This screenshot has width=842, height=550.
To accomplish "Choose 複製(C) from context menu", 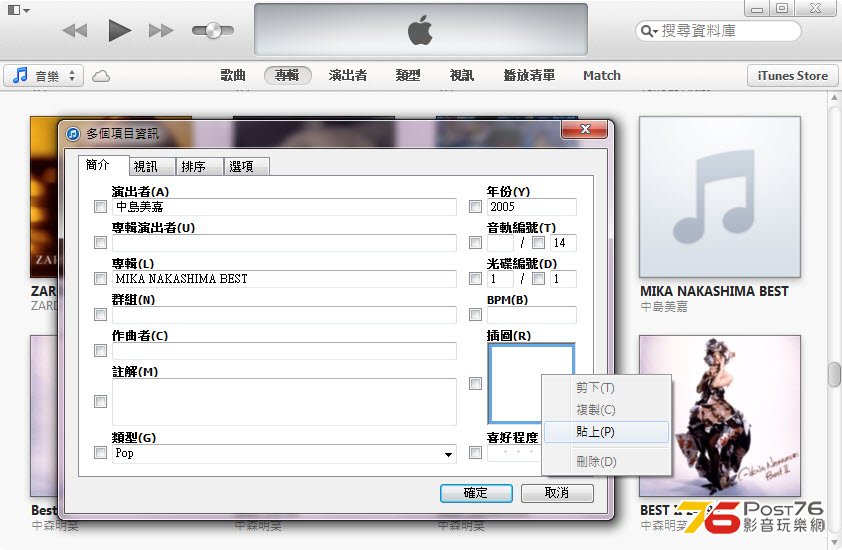I will click(x=606, y=410).
